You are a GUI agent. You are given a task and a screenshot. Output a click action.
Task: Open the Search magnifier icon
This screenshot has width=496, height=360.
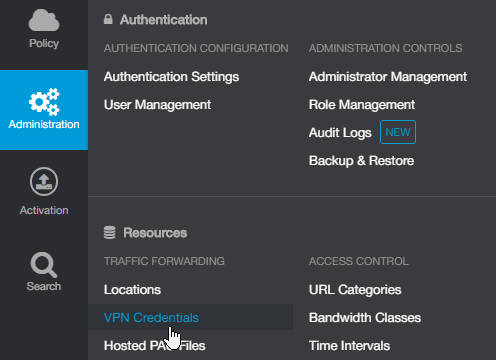click(x=44, y=265)
